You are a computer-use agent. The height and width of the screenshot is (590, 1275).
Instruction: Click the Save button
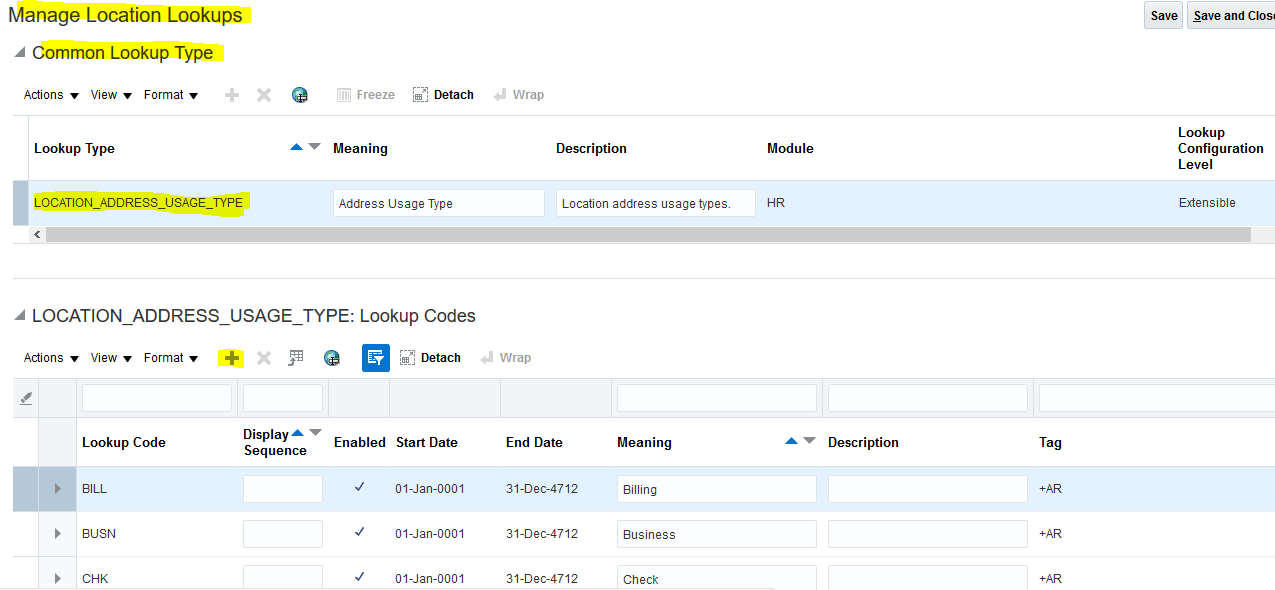tap(1162, 15)
